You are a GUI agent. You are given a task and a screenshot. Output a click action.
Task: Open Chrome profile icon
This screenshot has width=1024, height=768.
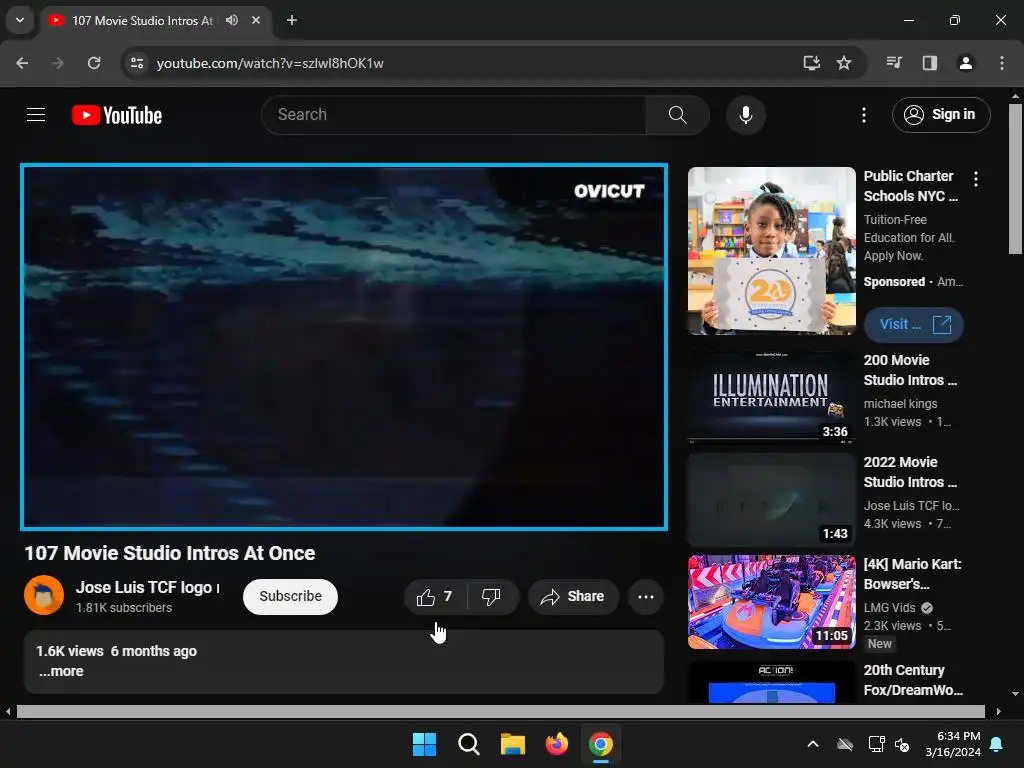[965, 63]
